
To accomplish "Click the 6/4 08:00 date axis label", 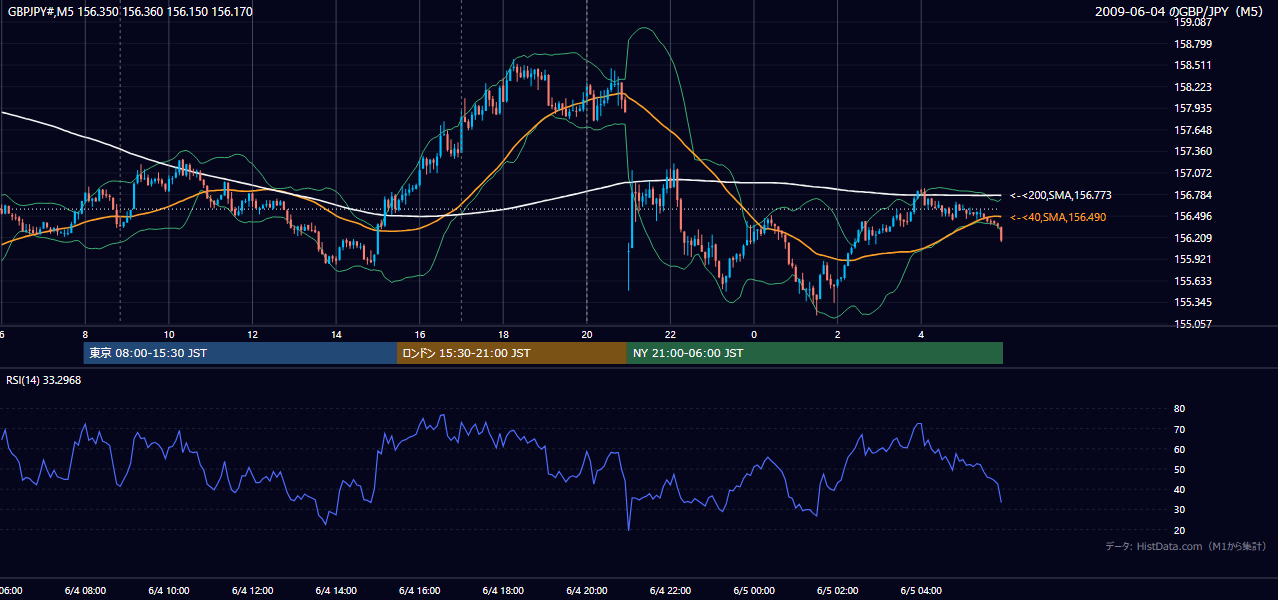I will tap(86, 591).
